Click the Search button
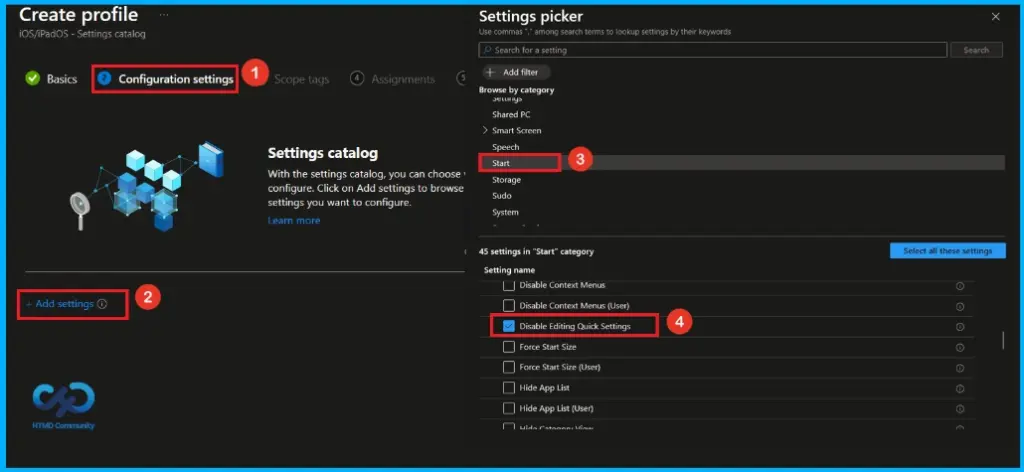The width and height of the screenshot is (1024, 472). pos(976,50)
